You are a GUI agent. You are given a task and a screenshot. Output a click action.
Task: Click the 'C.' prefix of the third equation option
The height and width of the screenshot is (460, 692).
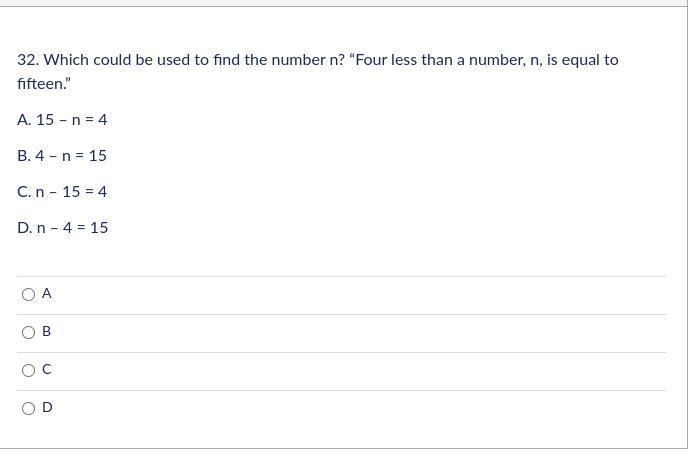pos(24,192)
